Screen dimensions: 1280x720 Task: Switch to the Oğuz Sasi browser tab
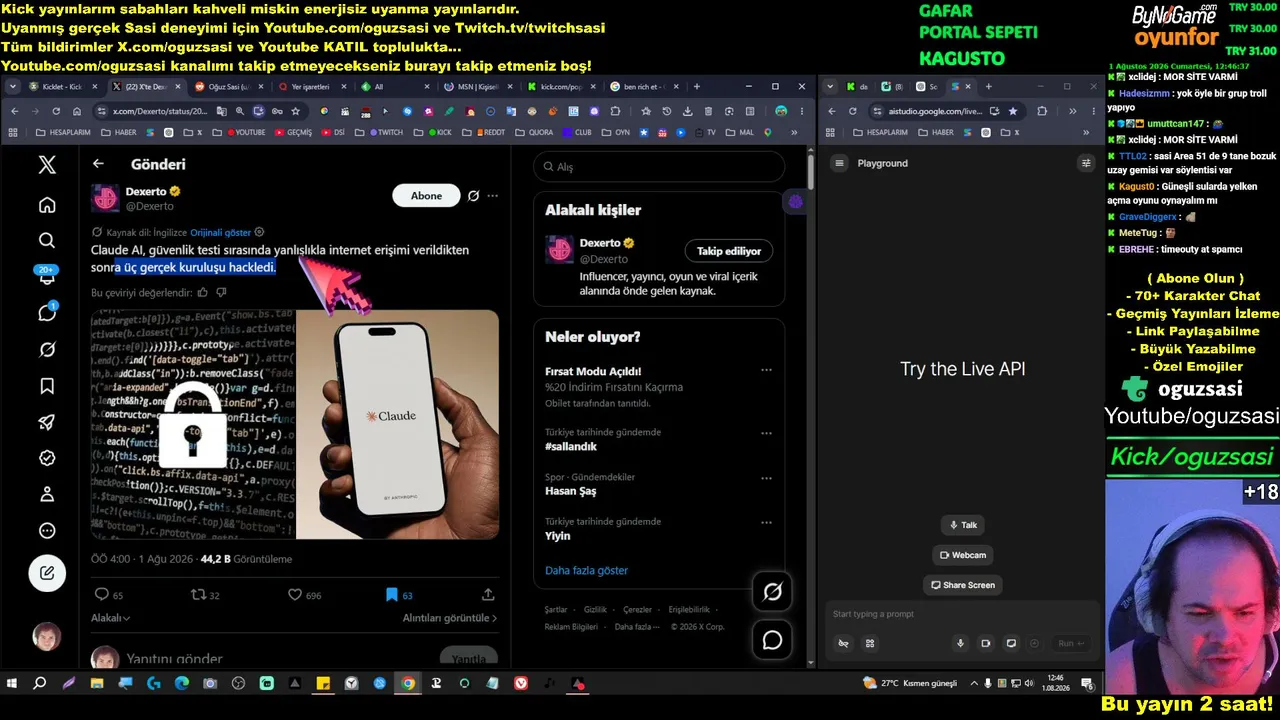point(228,87)
